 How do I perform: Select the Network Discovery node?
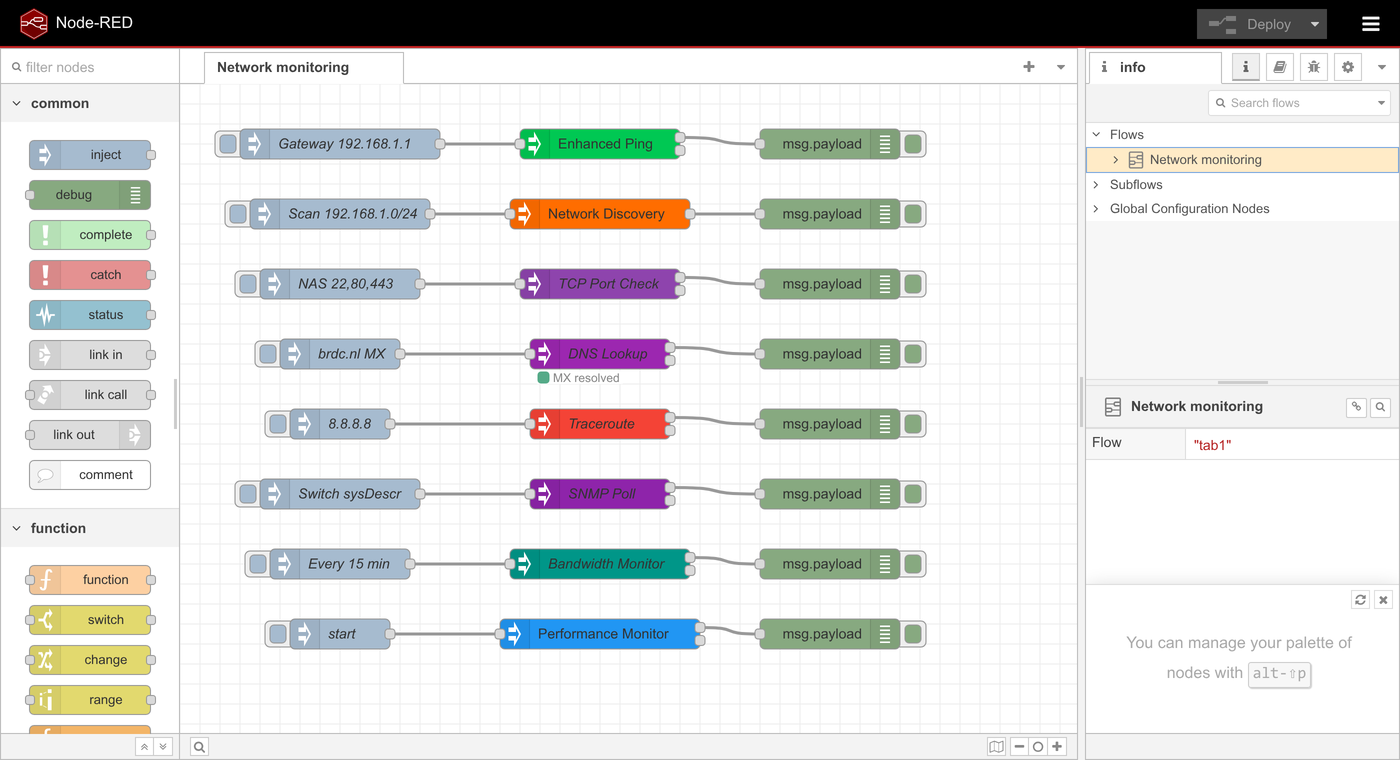tap(600, 214)
